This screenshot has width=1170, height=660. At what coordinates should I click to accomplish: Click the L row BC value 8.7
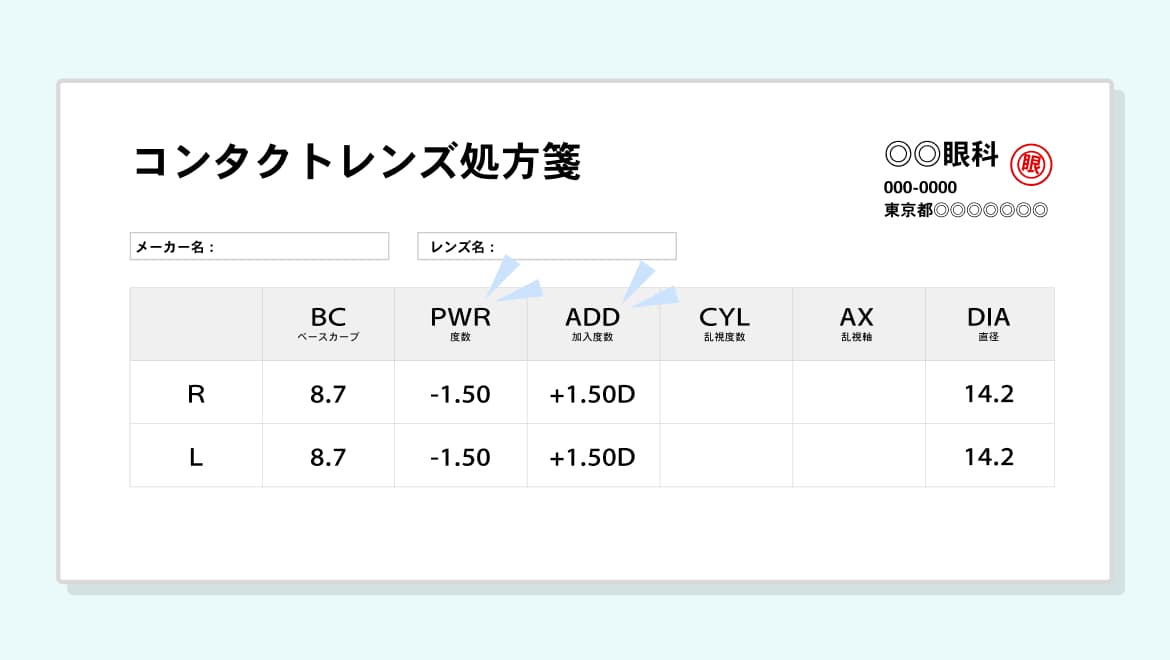328,457
